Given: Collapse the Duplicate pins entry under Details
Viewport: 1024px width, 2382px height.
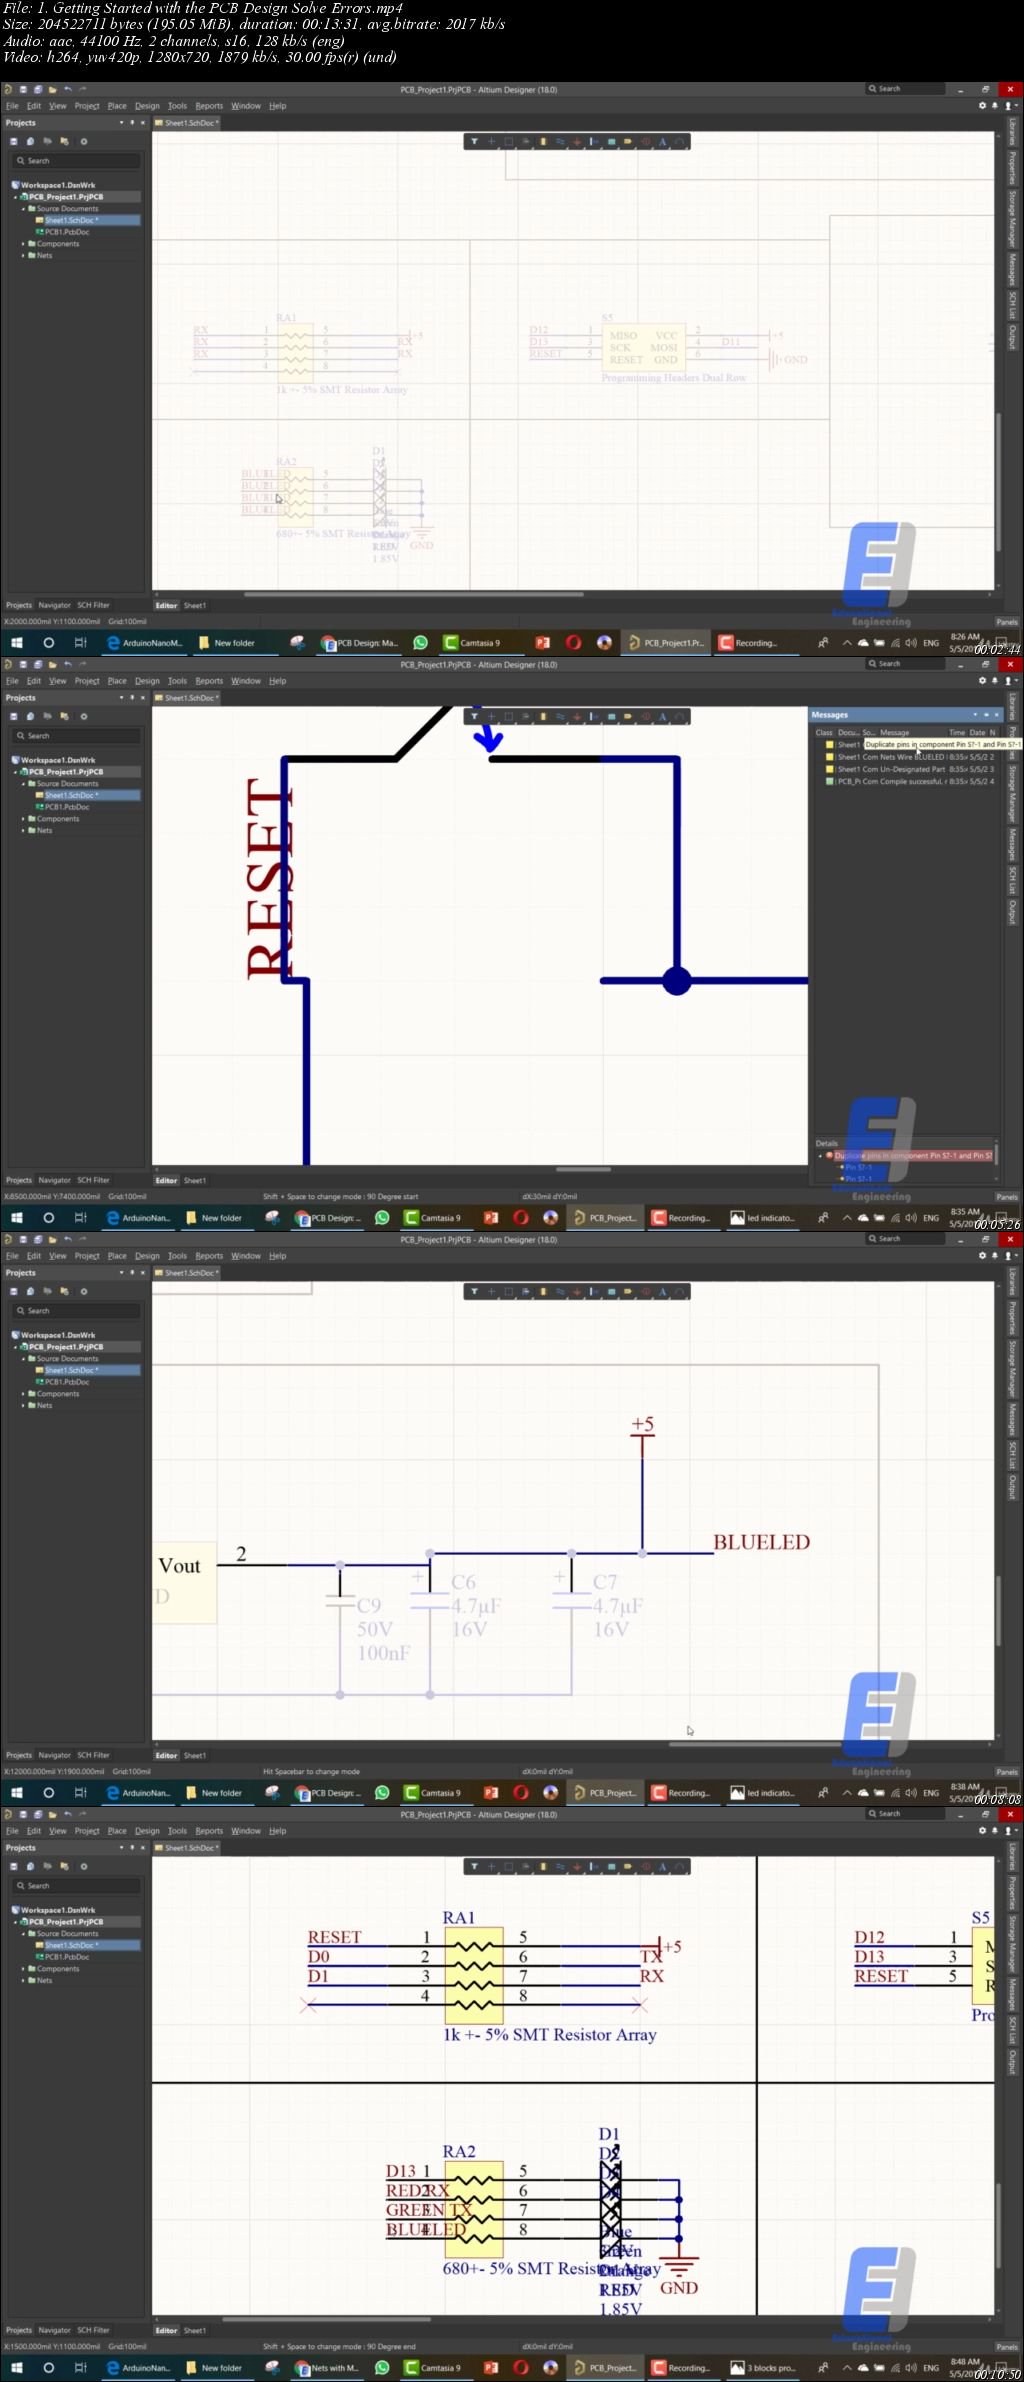Looking at the screenshot, I should [x=820, y=1156].
